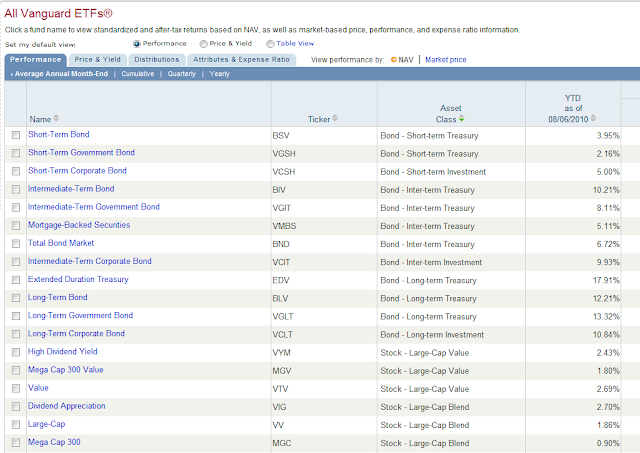Select the VGSH ticker cell
This screenshot has width=640, height=453.
tap(284, 154)
